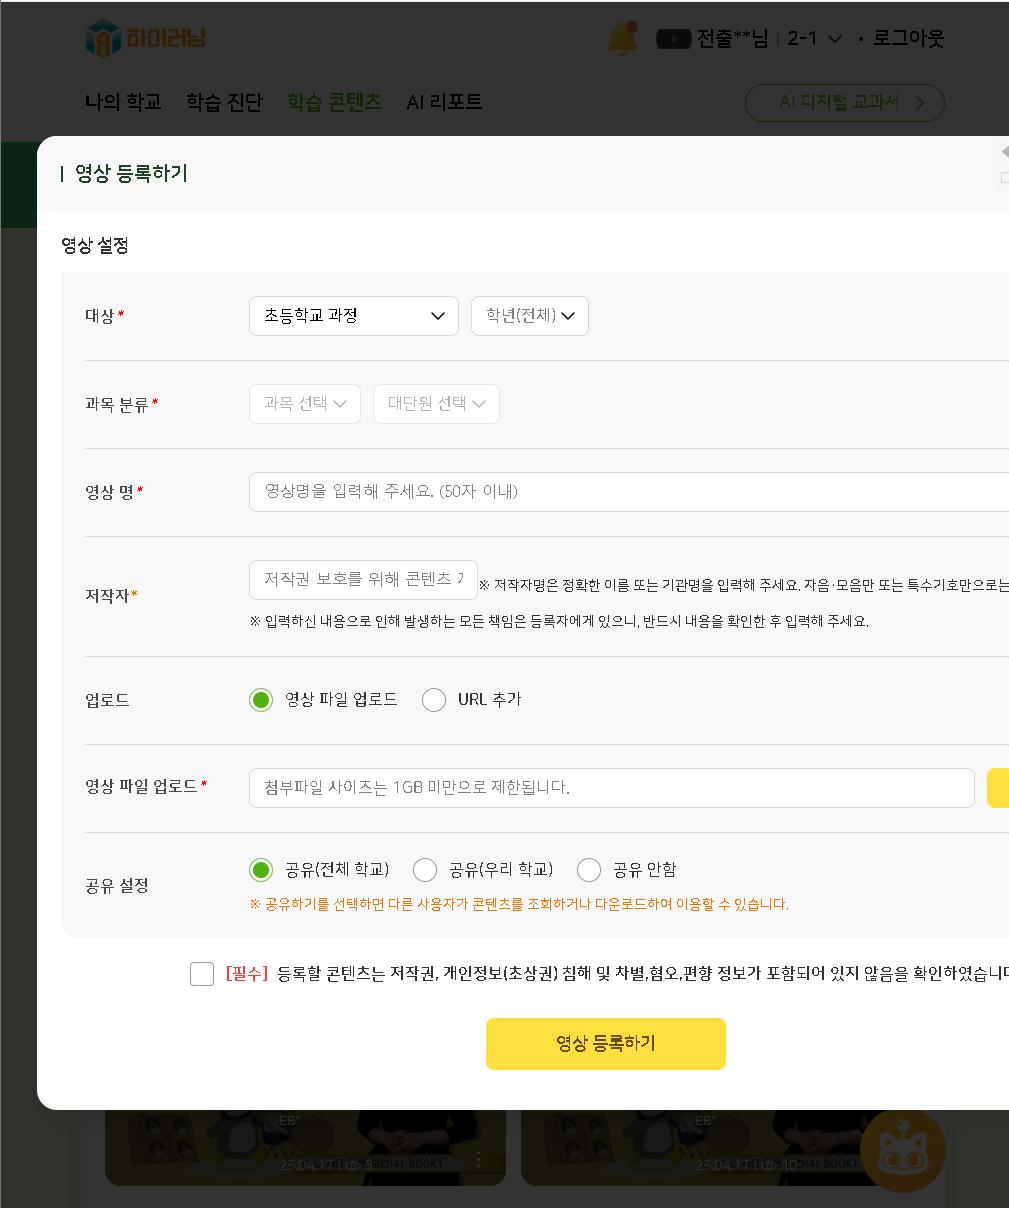The height and width of the screenshot is (1208, 1009).
Task: Click the HiLearning logo icon
Action: click(103, 39)
